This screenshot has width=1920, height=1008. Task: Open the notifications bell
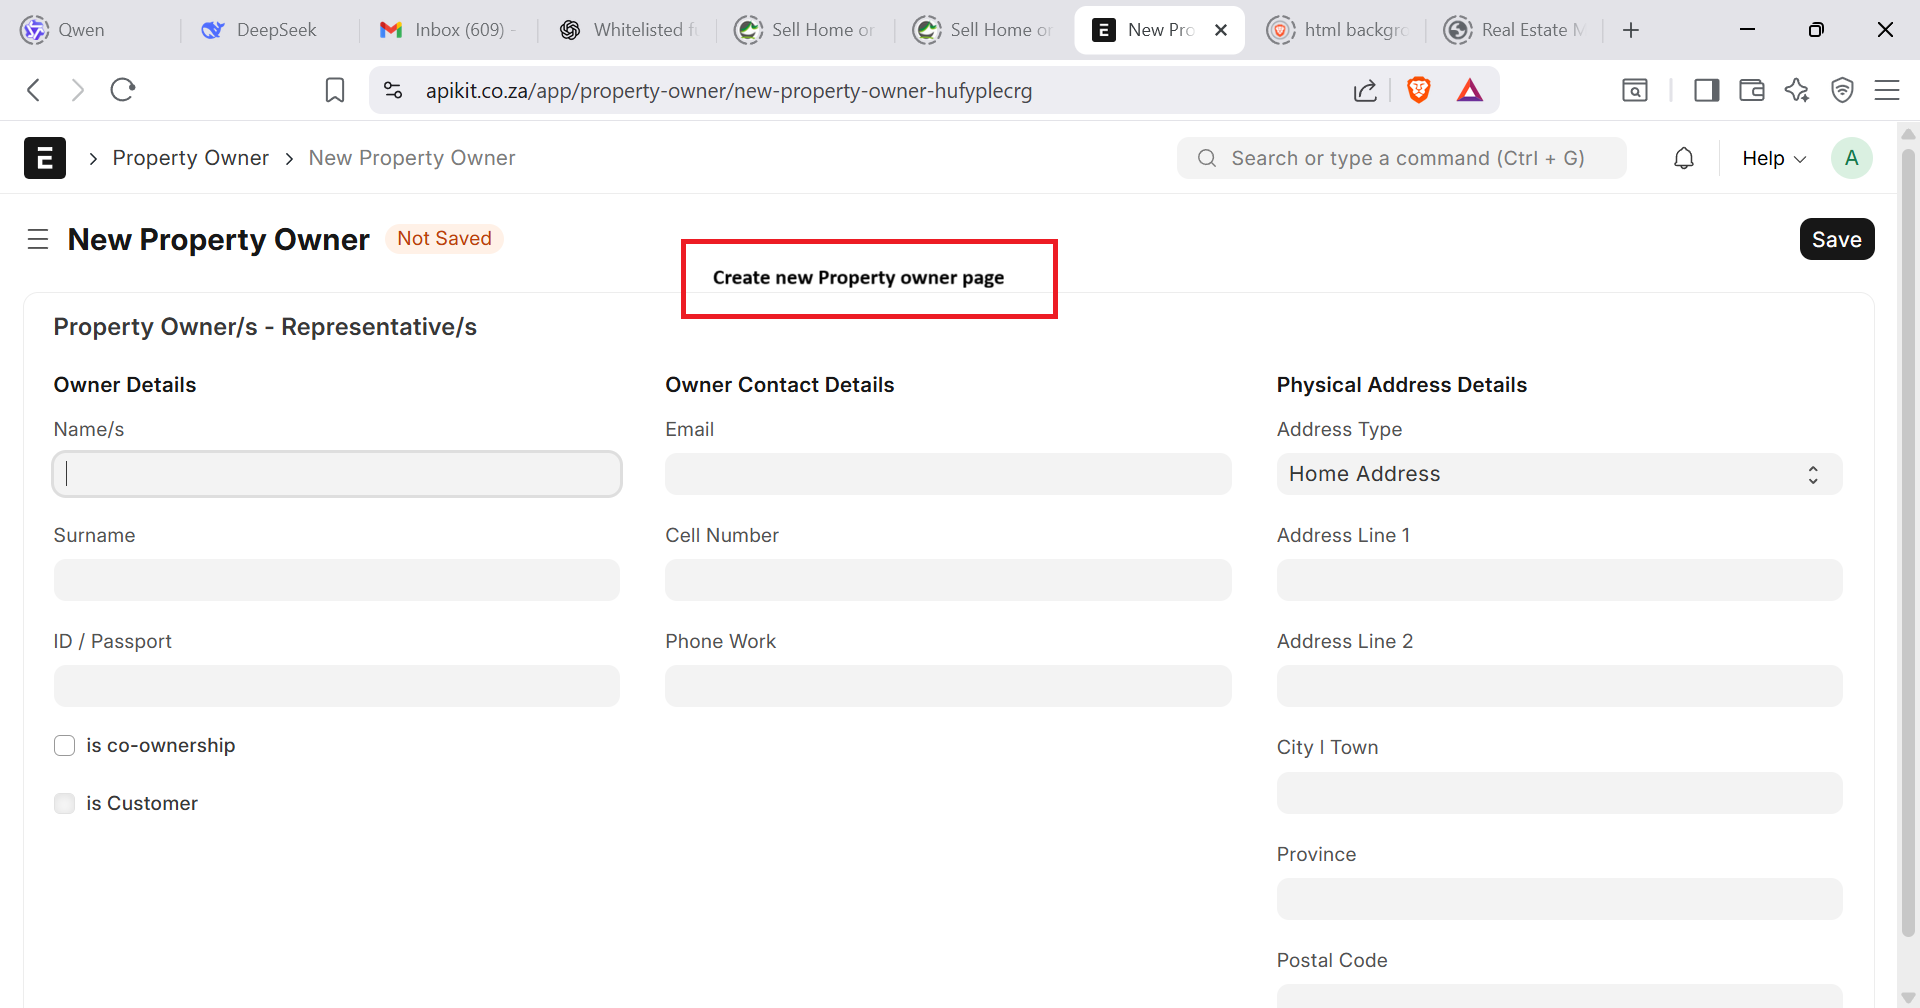1684,158
